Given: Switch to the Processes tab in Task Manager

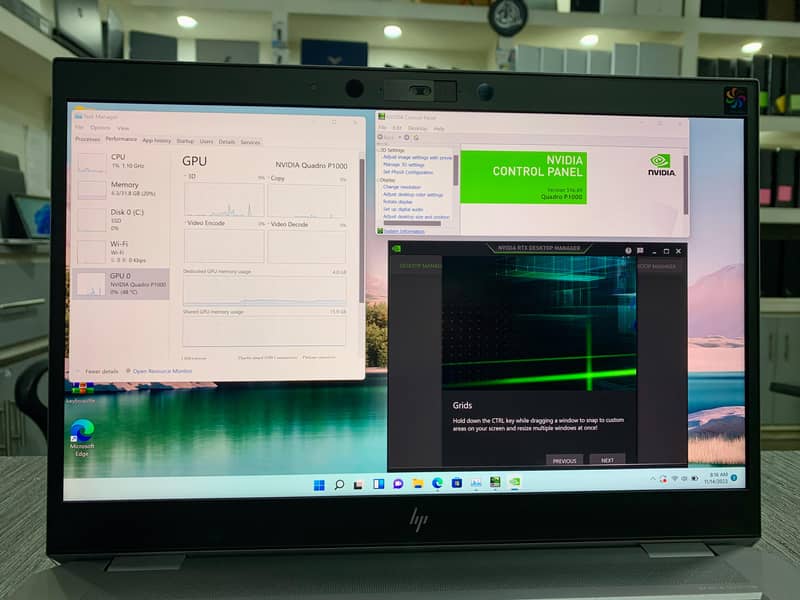Looking at the screenshot, I should tap(88, 140).
